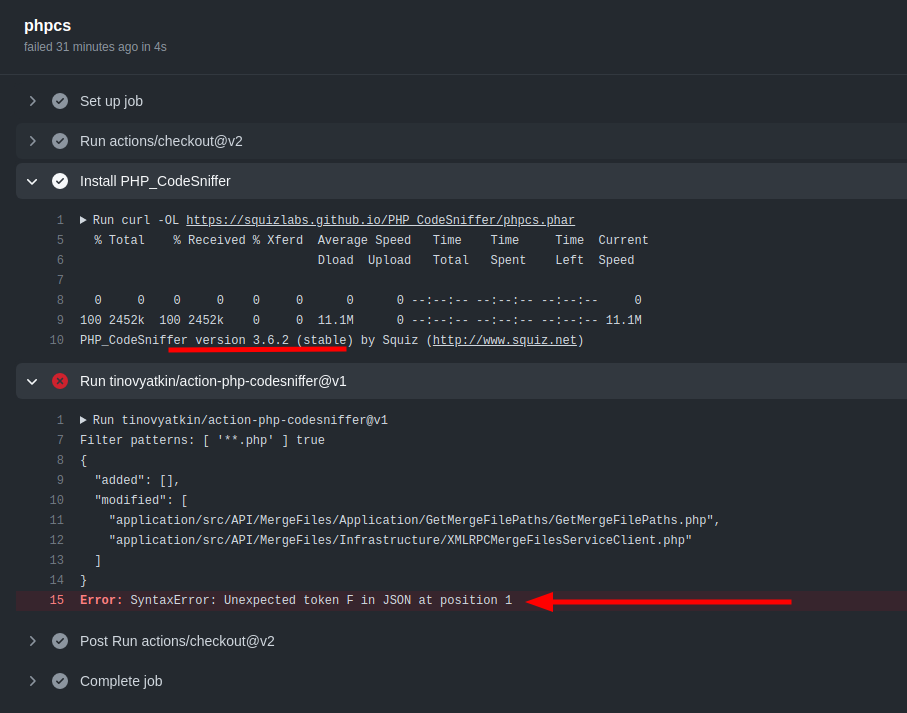Collapse the Run tinovyatkin/action-php-codesniffer@v1 step
Image resolution: width=907 pixels, height=713 pixels.
(32, 382)
